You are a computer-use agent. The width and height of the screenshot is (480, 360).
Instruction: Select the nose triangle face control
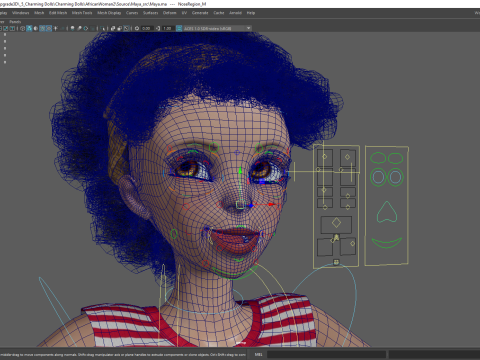point(387,212)
